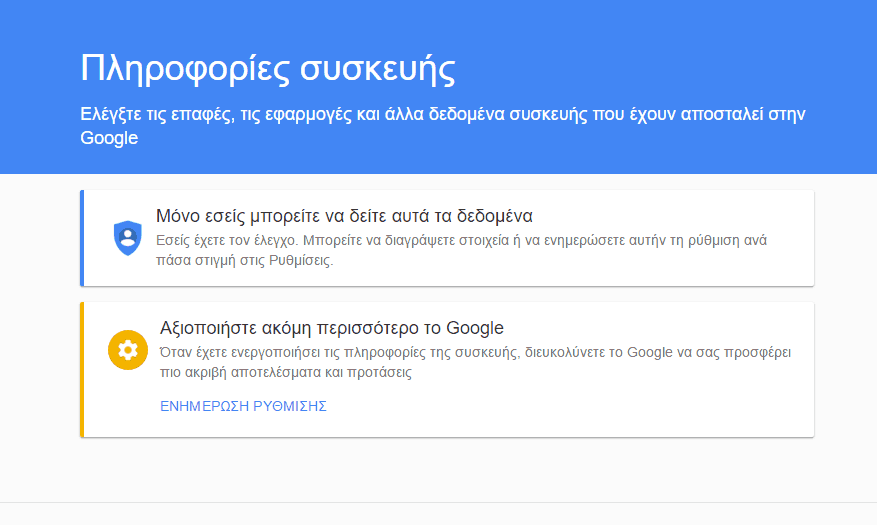Screen dimensions: 877x525
Task: Click the word Ρυθμίσεις in the privacy card
Action: click(x=300, y=261)
